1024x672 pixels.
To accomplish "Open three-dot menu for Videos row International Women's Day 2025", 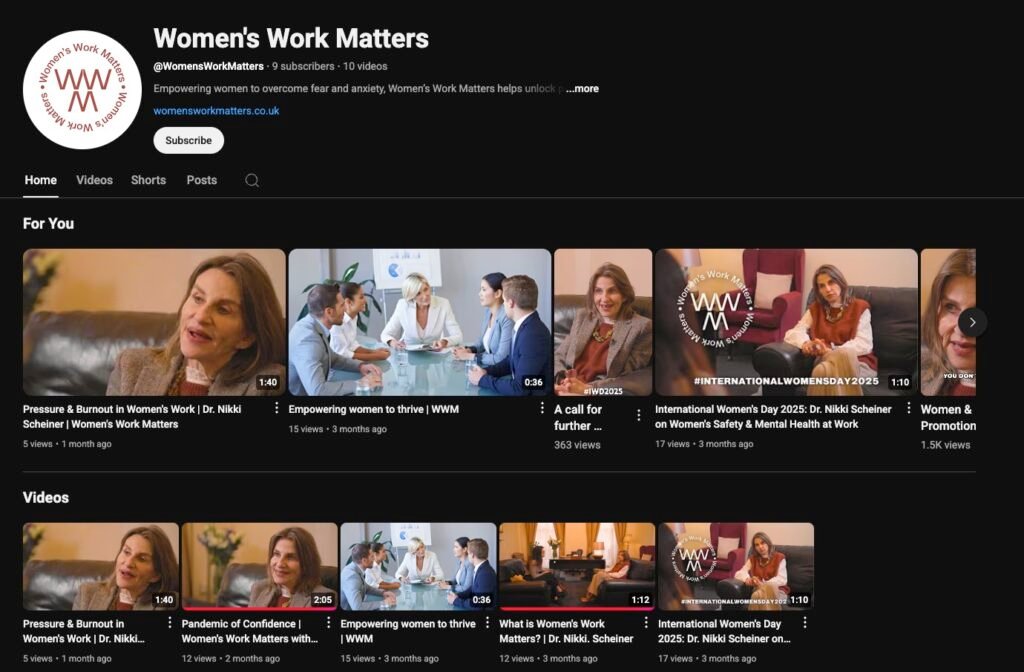I will coord(805,622).
